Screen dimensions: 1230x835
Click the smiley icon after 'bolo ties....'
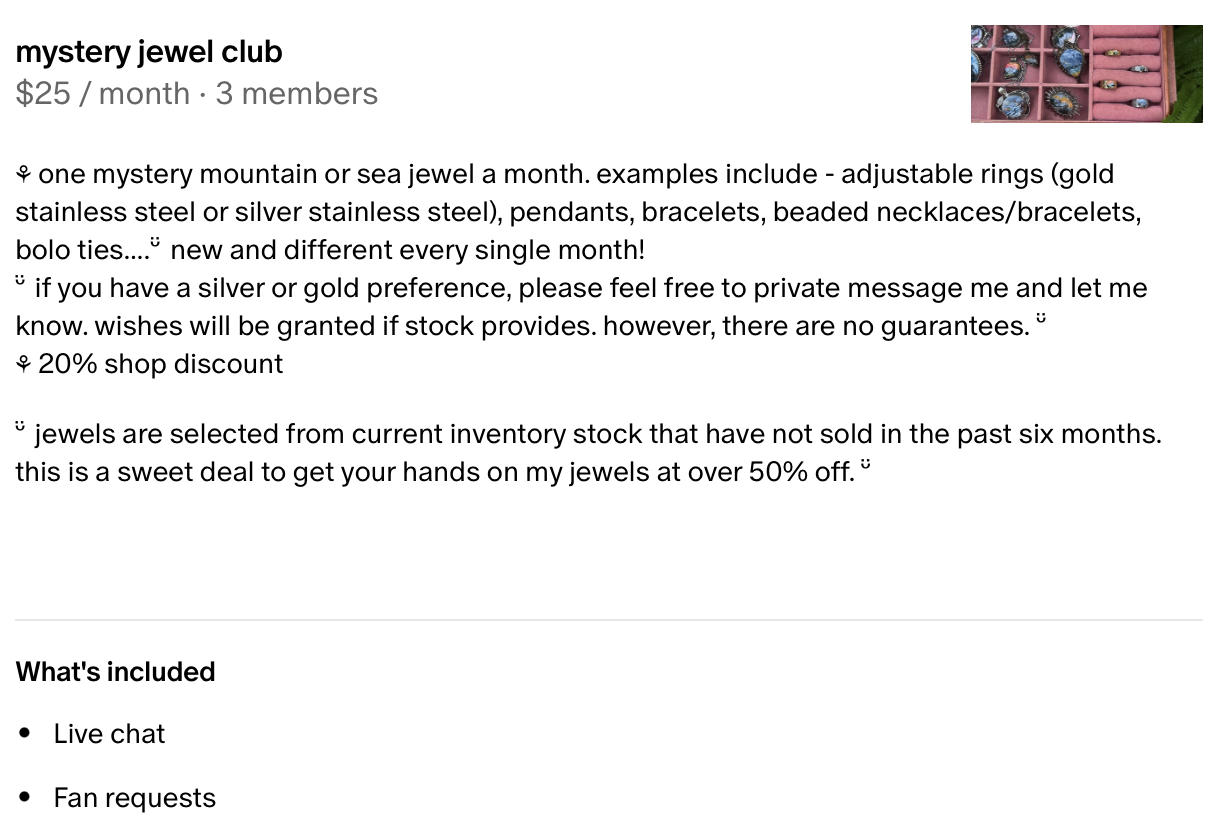[156, 243]
